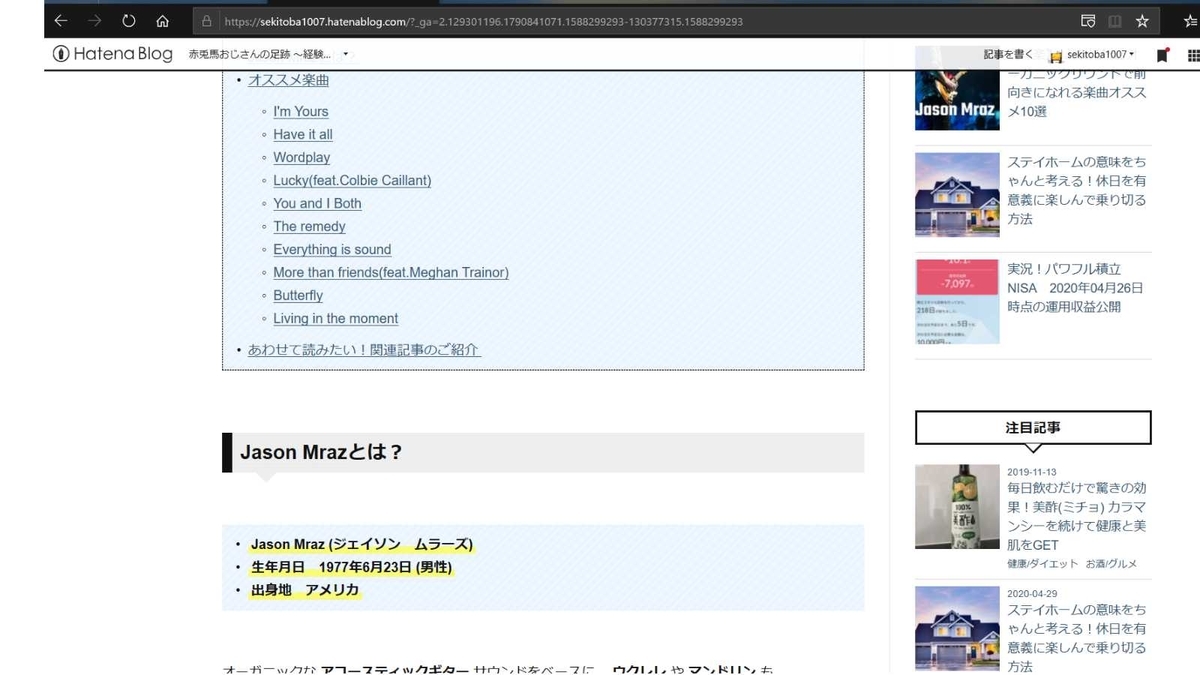
Task: Open the Hatena services grid icon
Action: (x=1192, y=55)
